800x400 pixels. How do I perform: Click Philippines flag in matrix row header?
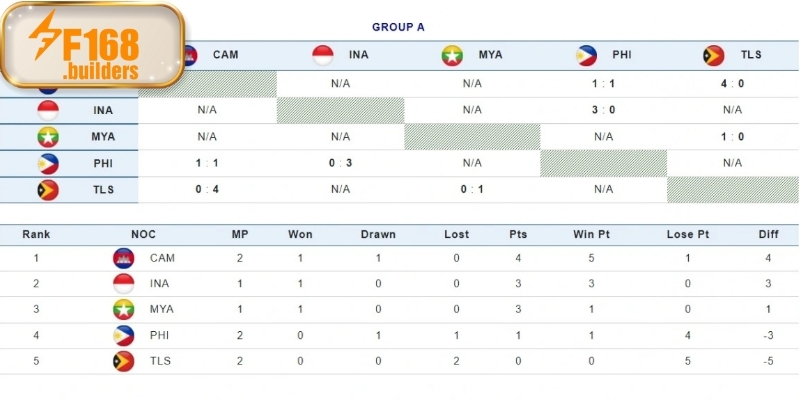pos(48,164)
